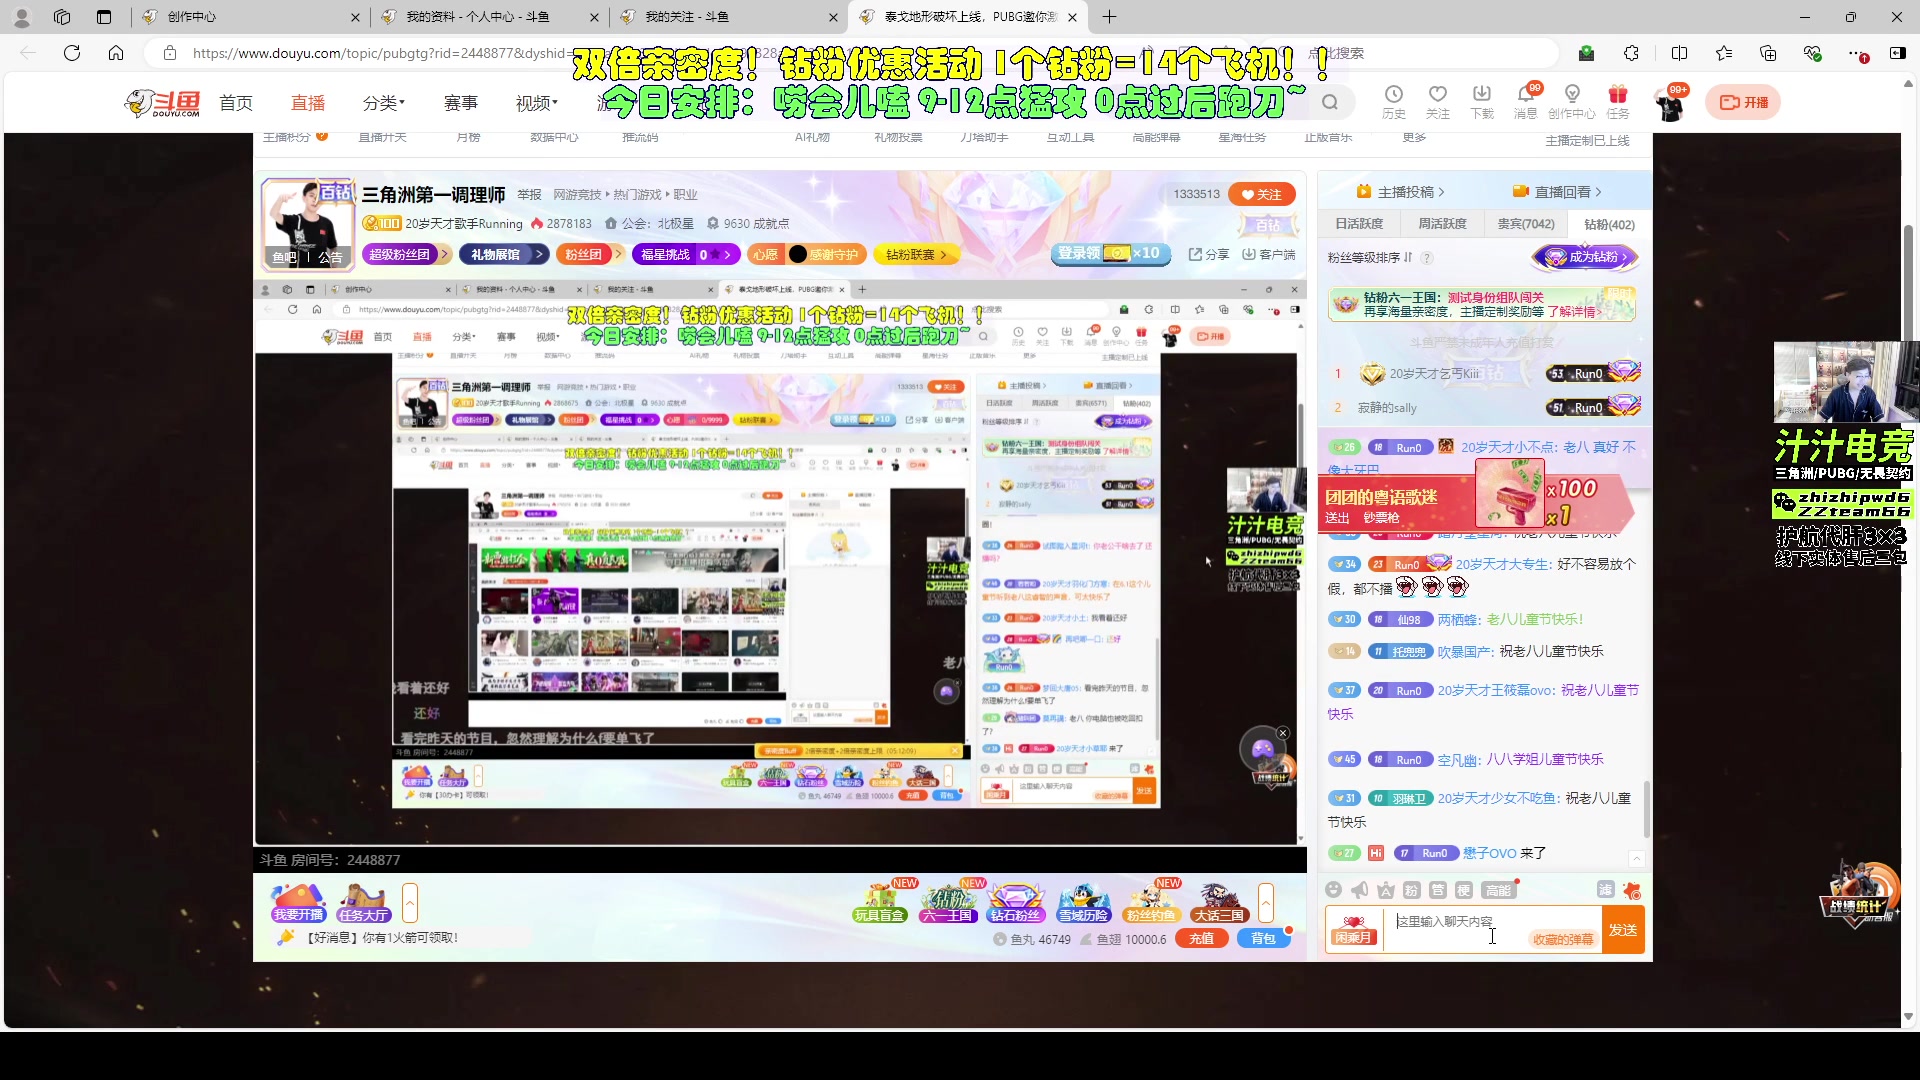Open the 历史 history clock icon
The width and height of the screenshot is (1920, 1080).
(1394, 101)
